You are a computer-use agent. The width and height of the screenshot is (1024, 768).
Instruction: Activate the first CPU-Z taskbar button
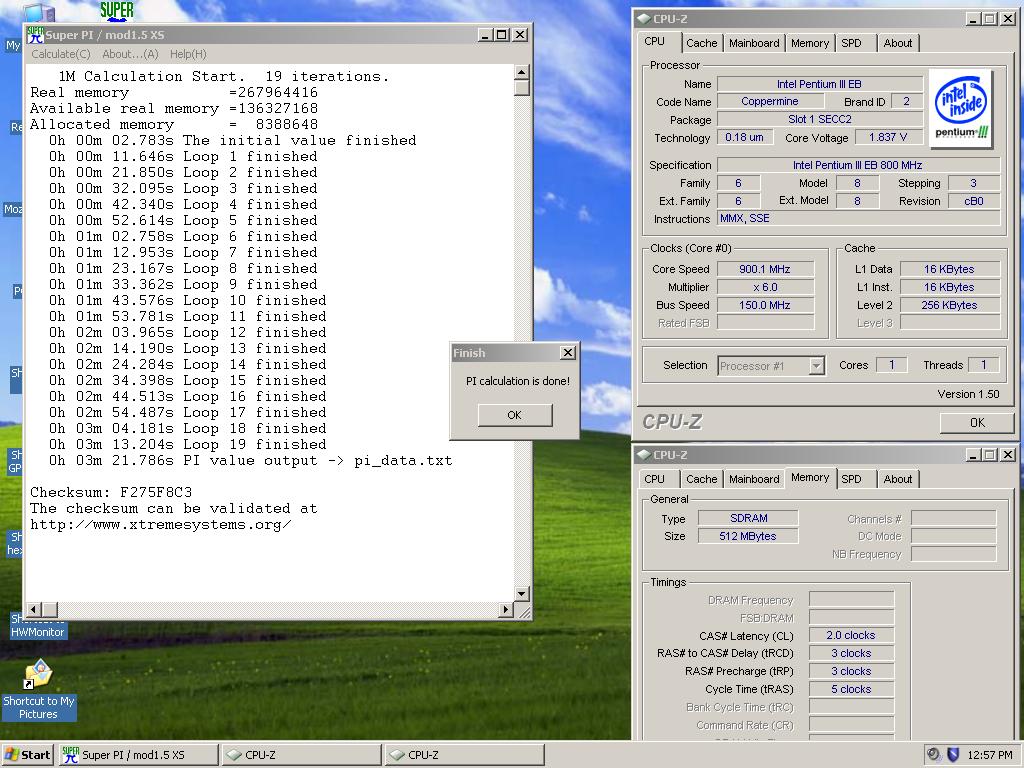pos(301,755)
